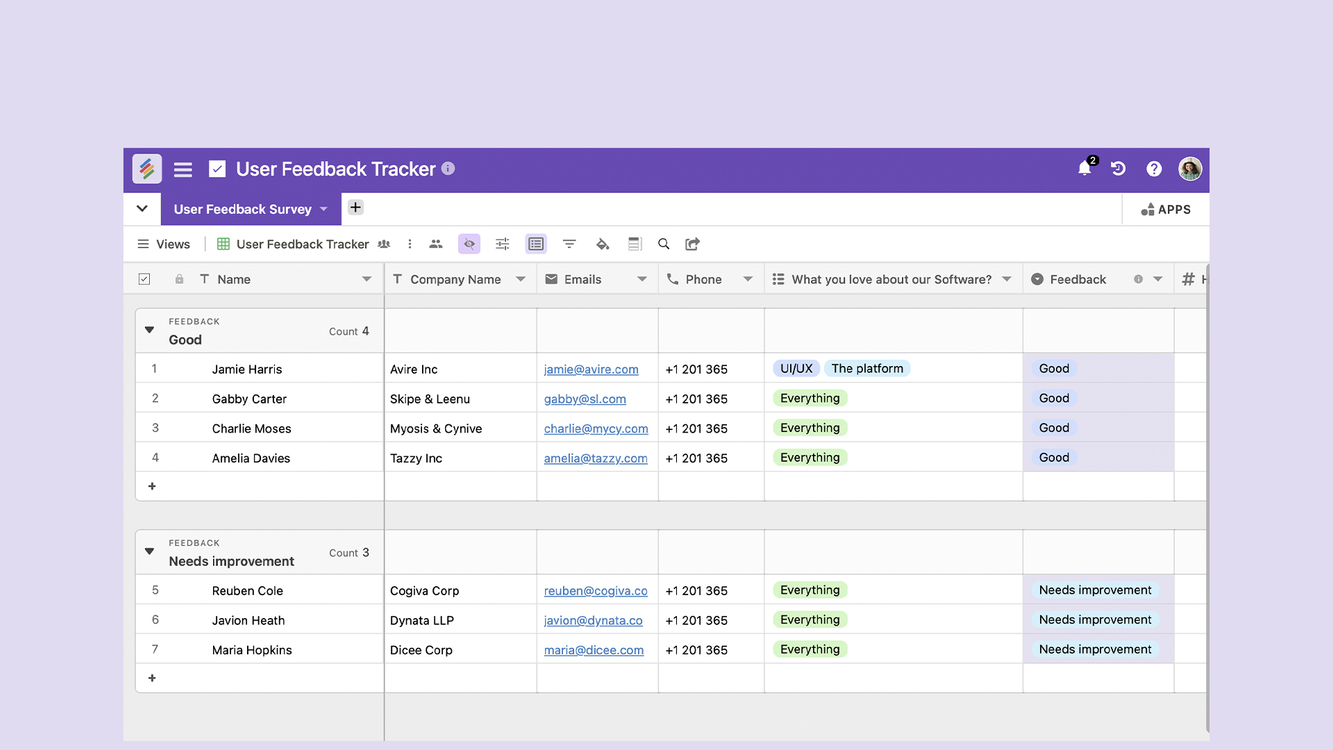Click the hide fields eye icon

click(469, 244)
